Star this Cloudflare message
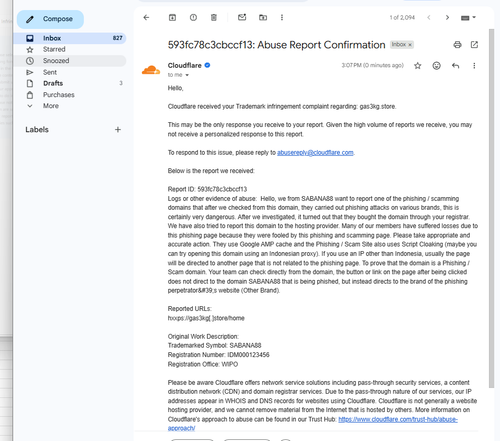Viewport: 500px width, 441px height. (417, 66)
